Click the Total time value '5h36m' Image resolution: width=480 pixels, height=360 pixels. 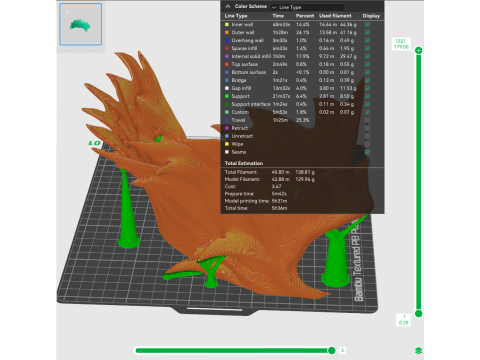tap(279, 208)
